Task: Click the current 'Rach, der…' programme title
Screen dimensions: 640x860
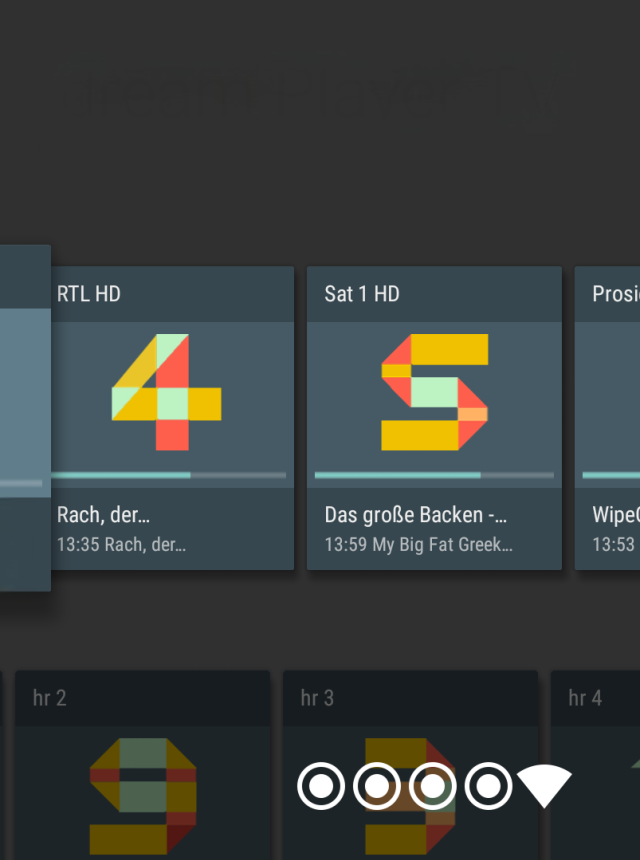Action: 103,515
